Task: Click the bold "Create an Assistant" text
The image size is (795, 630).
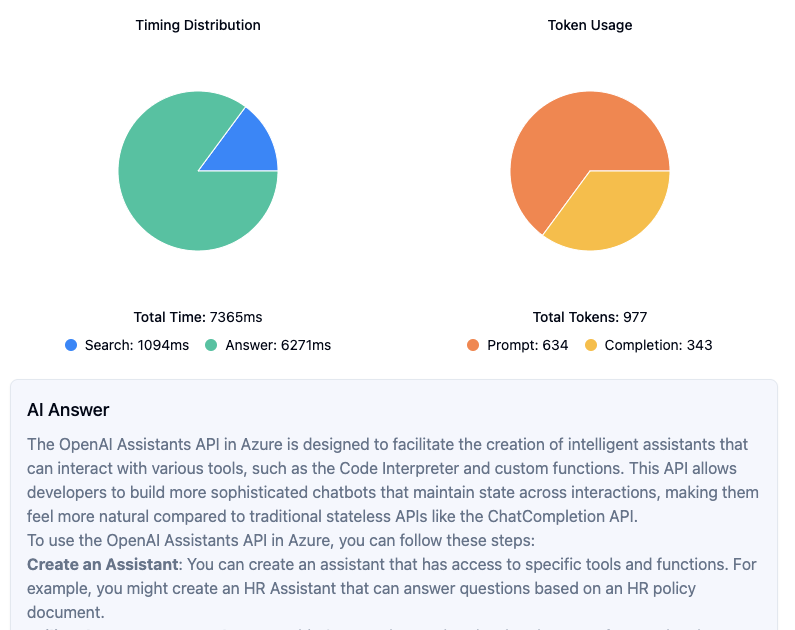Action: [x=102, y=564]
